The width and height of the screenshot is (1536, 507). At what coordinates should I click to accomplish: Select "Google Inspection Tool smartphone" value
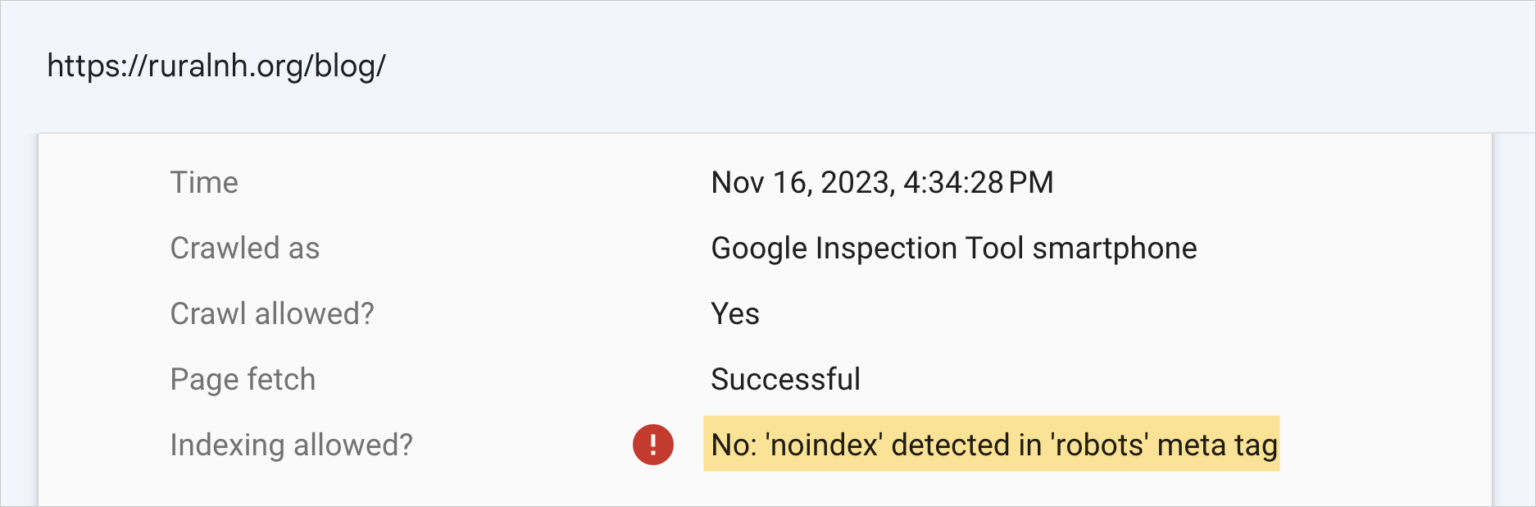(x=954, y=248)
